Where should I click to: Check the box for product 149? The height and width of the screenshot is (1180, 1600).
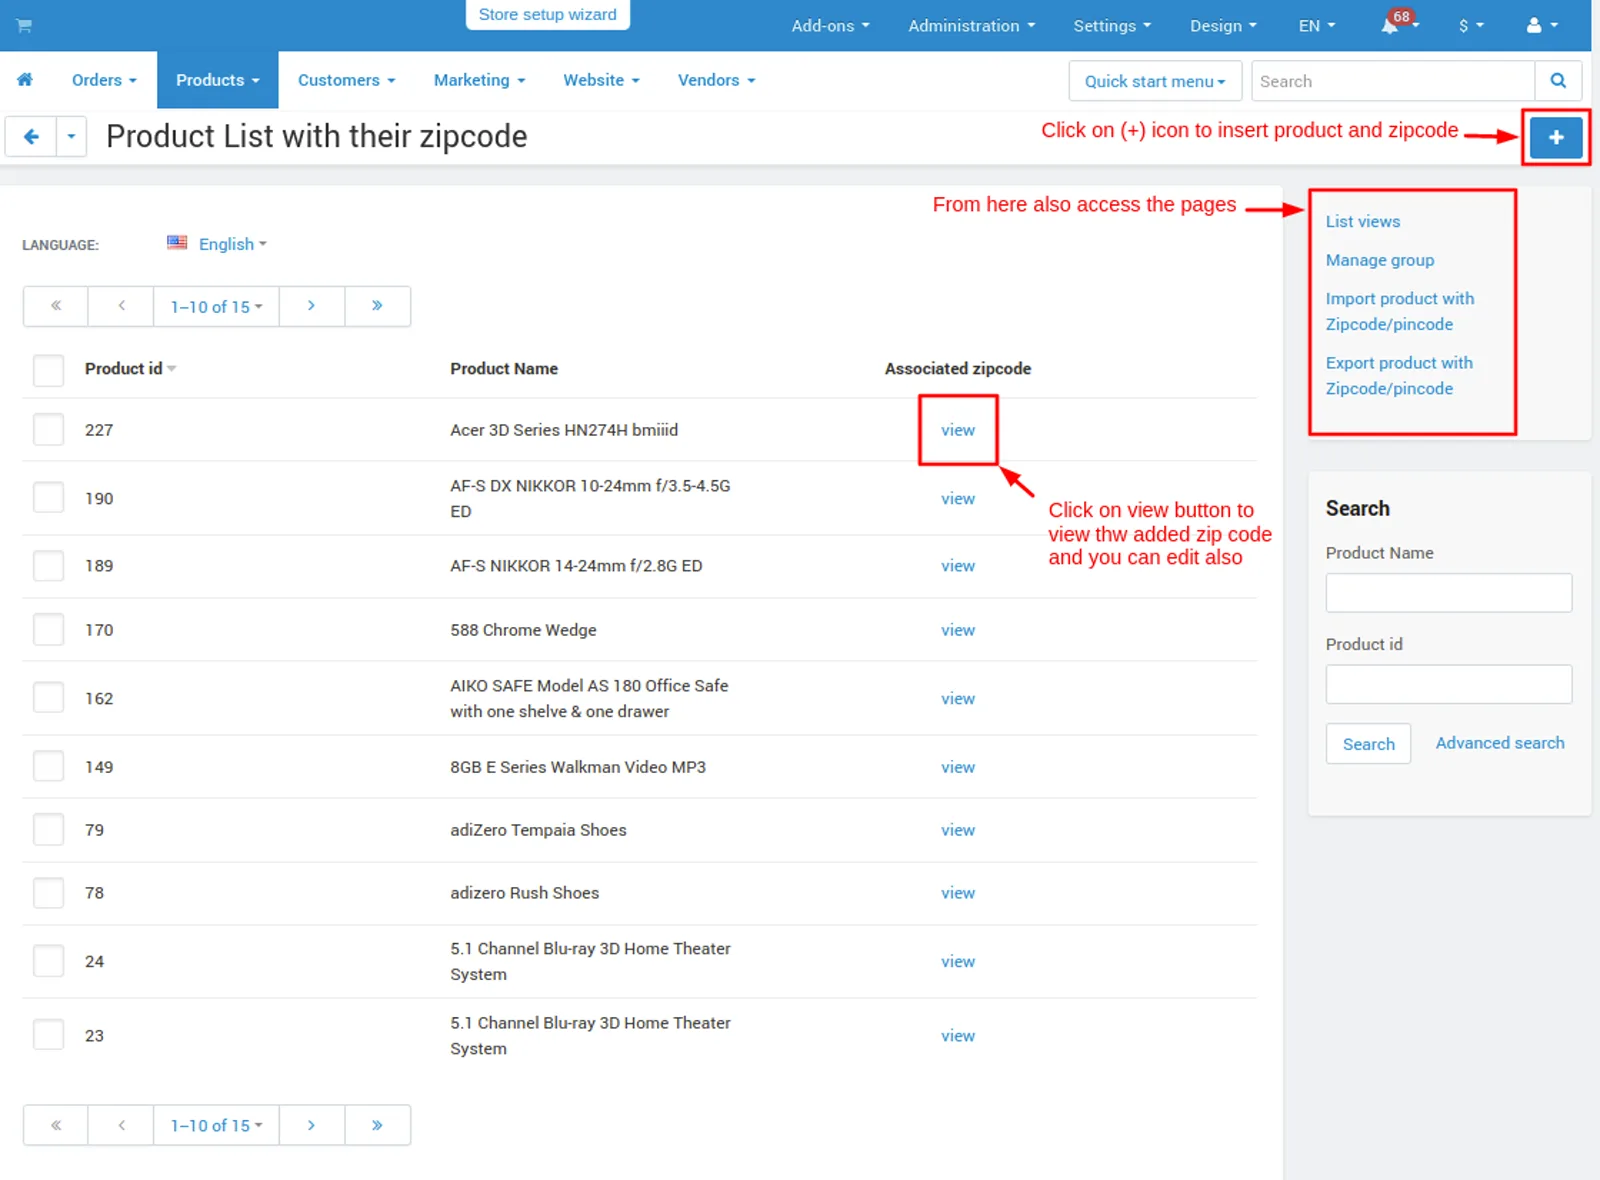[48, 766]
